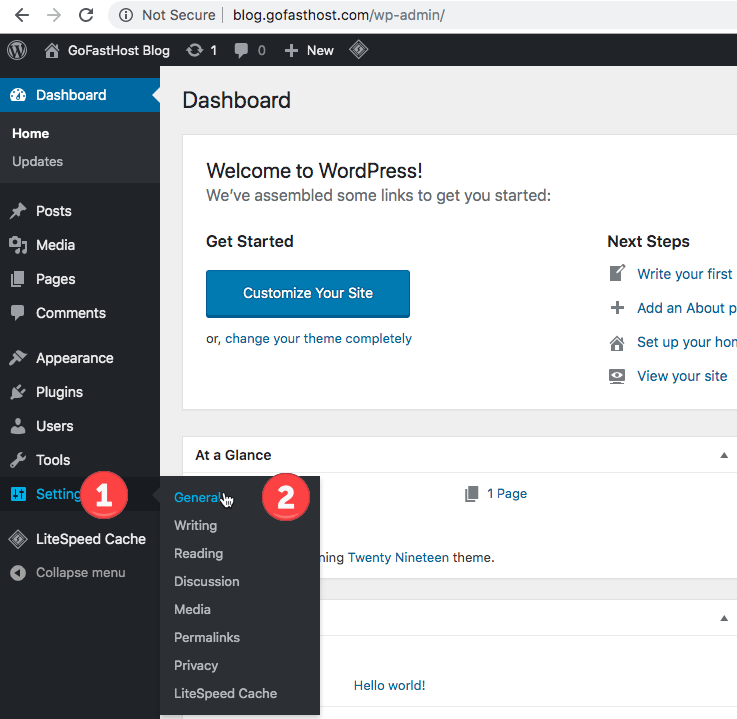Screen dimensions: 737x719
Task: Click the Plugins plug icon
Action: click(18, 392)
